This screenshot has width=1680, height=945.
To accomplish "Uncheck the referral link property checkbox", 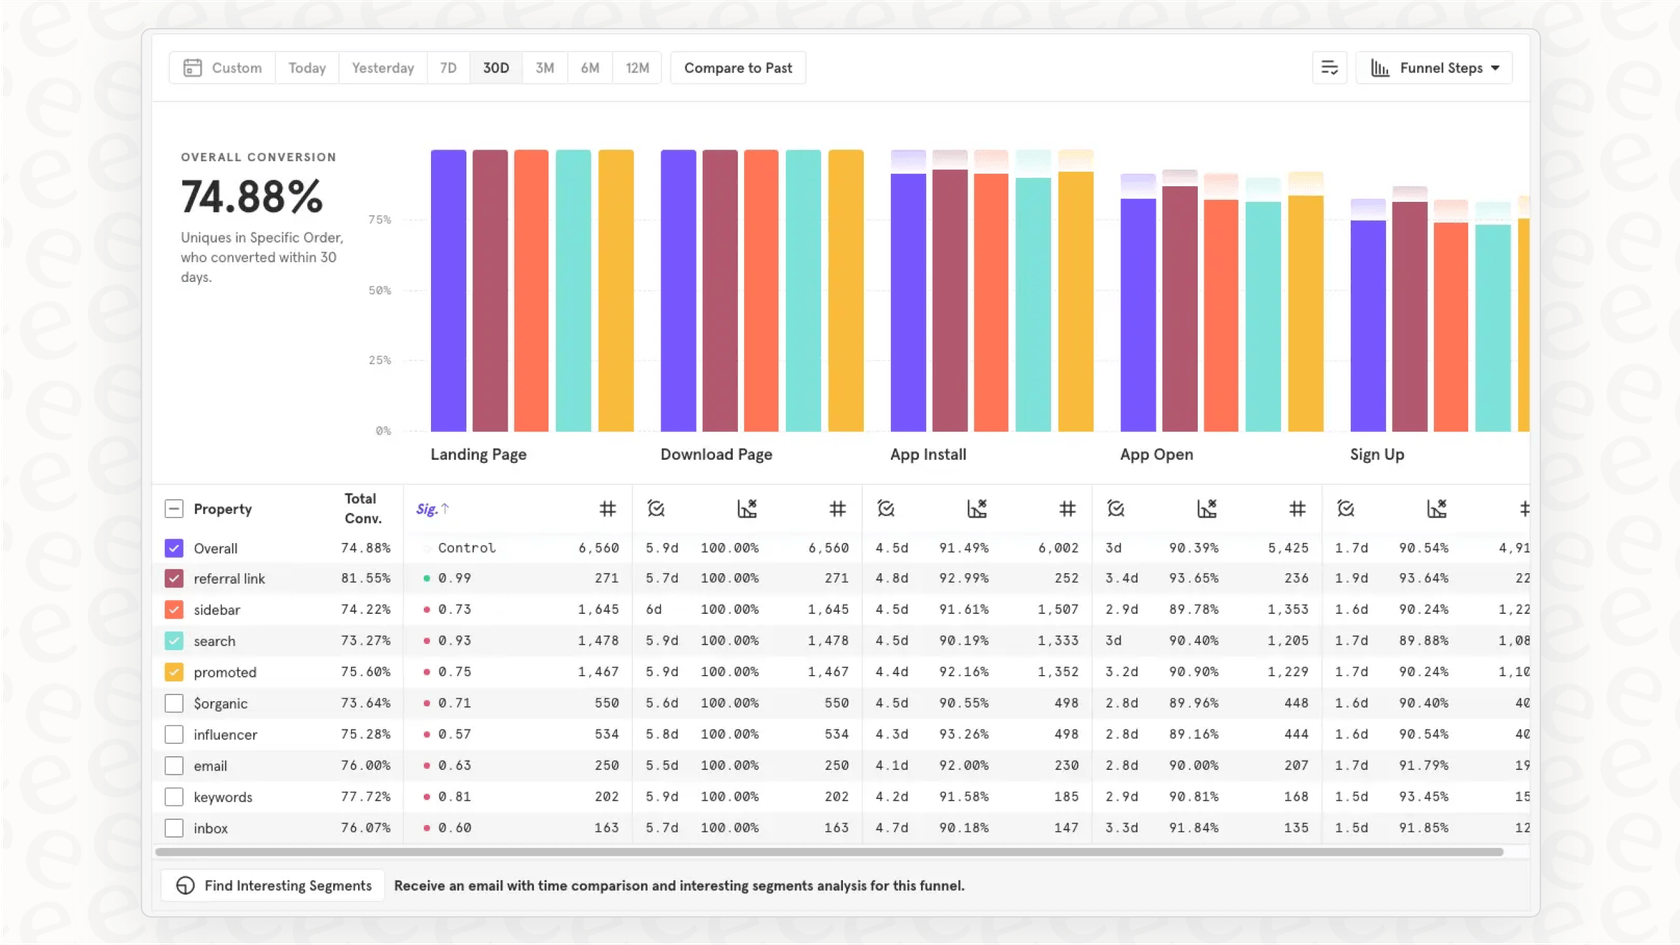I will [x=173, y=578].
